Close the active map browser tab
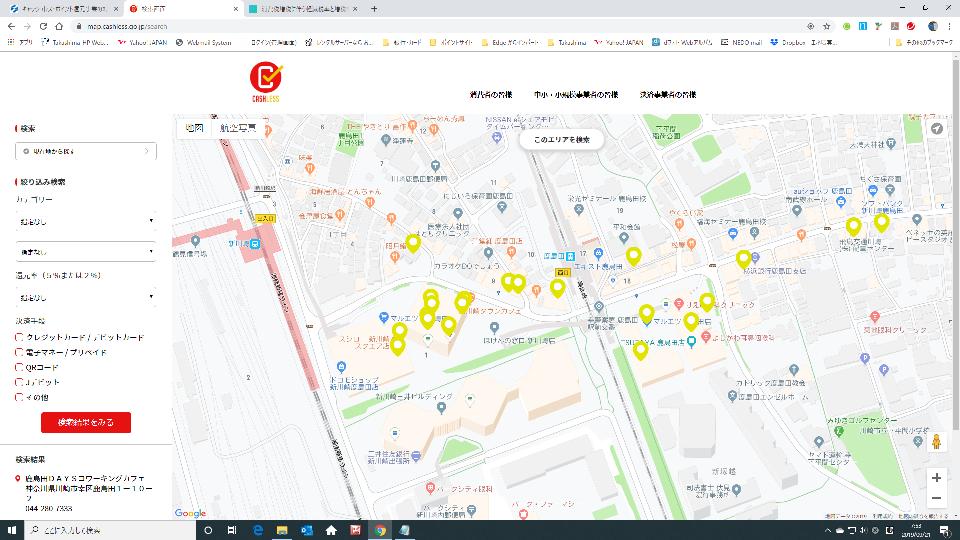The width and height of the screenshot is (960, 540). [x=236, y=9]
